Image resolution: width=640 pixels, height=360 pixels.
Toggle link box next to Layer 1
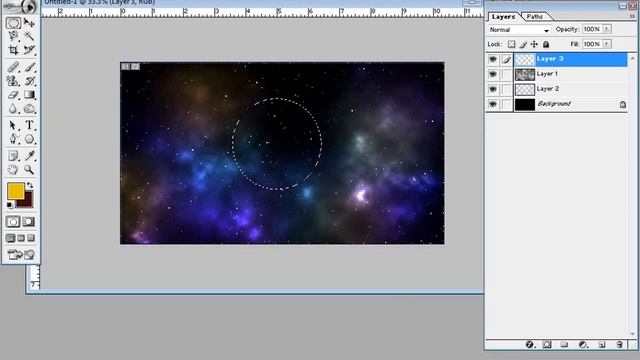pos(506,74)
